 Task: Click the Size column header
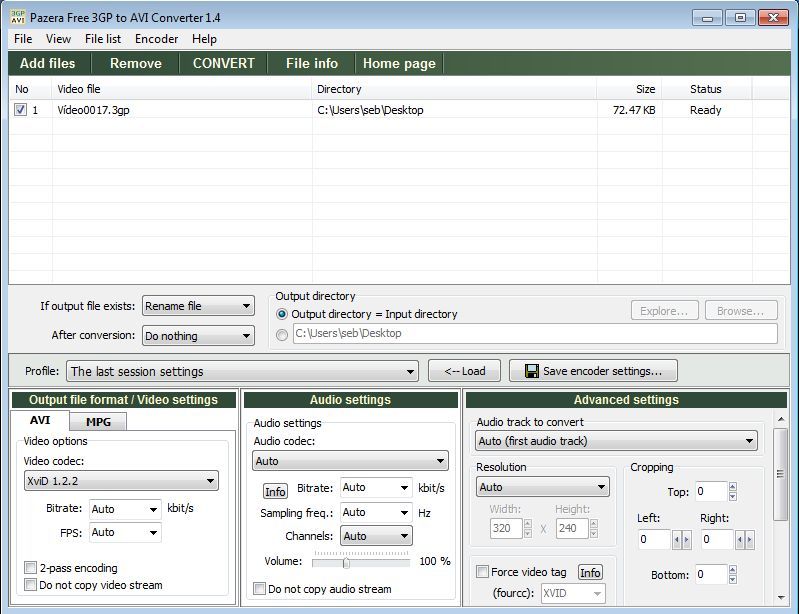click(629, 89)
